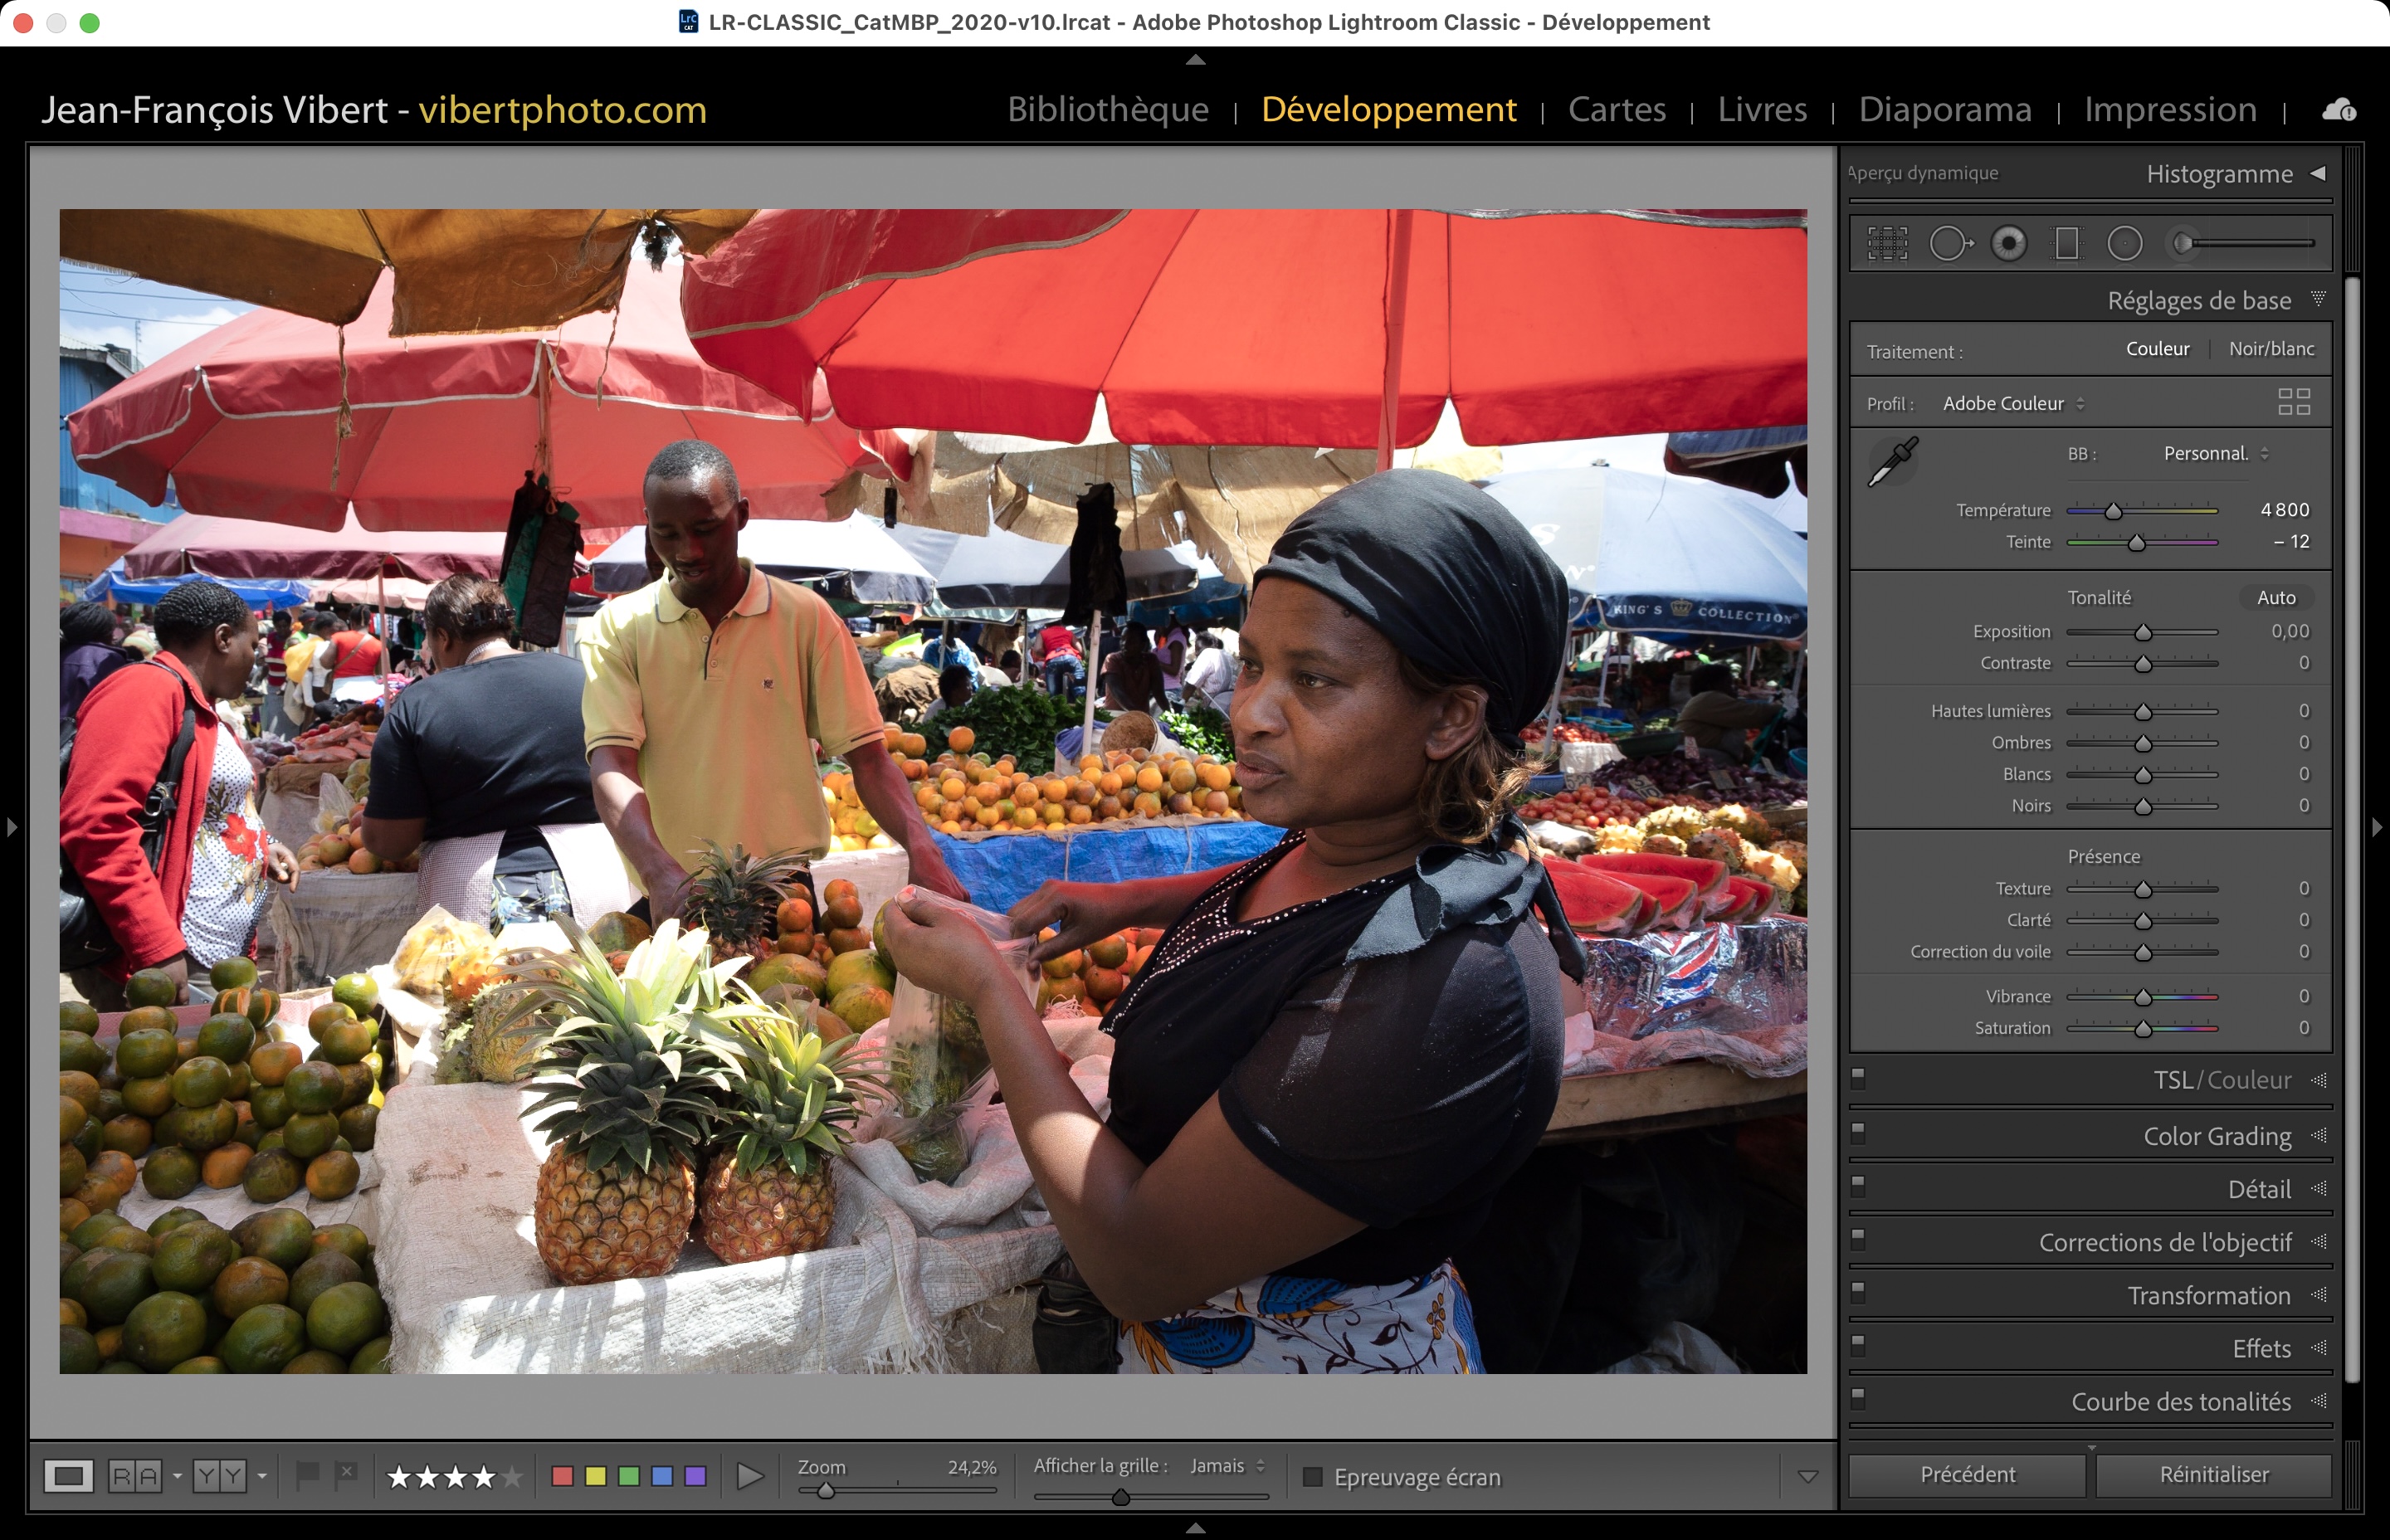
Task: Toggle the TSL/Couleur panel switch off
Action: [x=1858, y=1078]
